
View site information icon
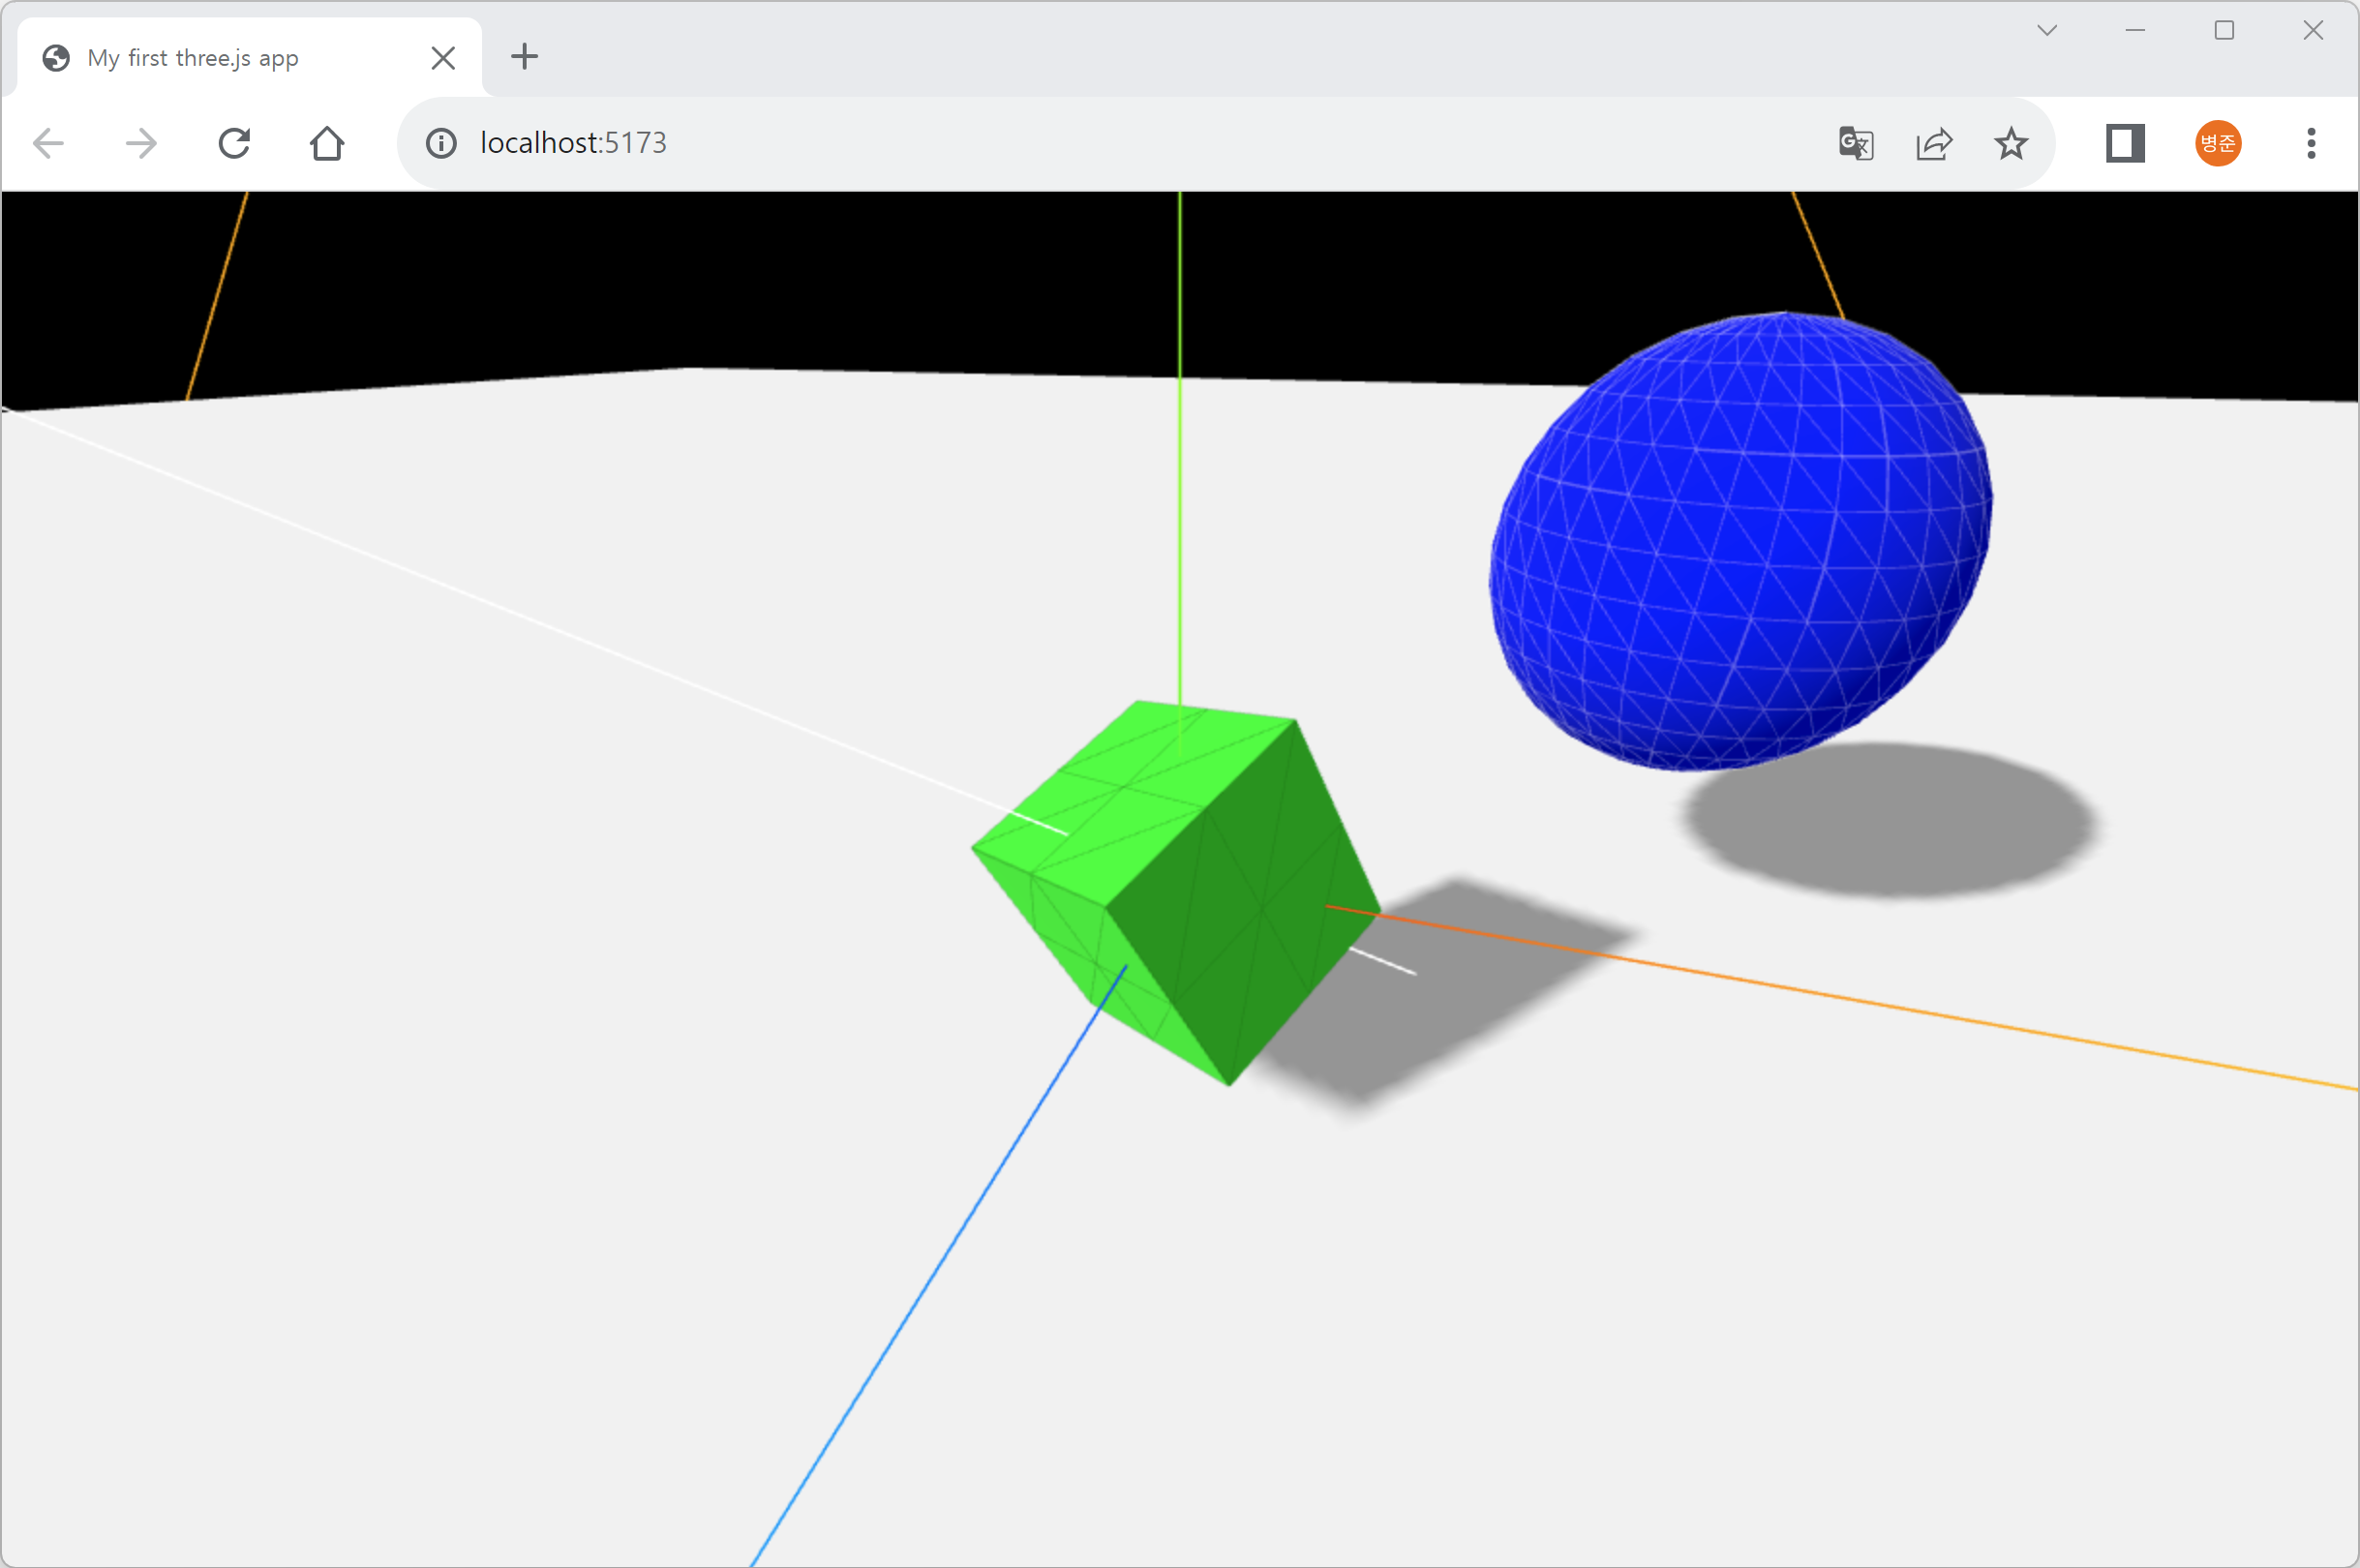click(441, 144)
